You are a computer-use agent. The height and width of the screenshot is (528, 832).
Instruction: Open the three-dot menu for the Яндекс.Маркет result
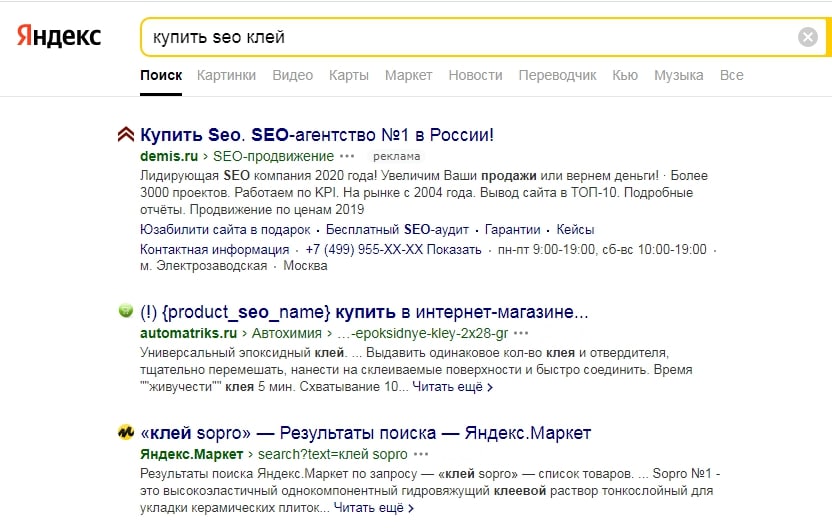tap(421, 455)
